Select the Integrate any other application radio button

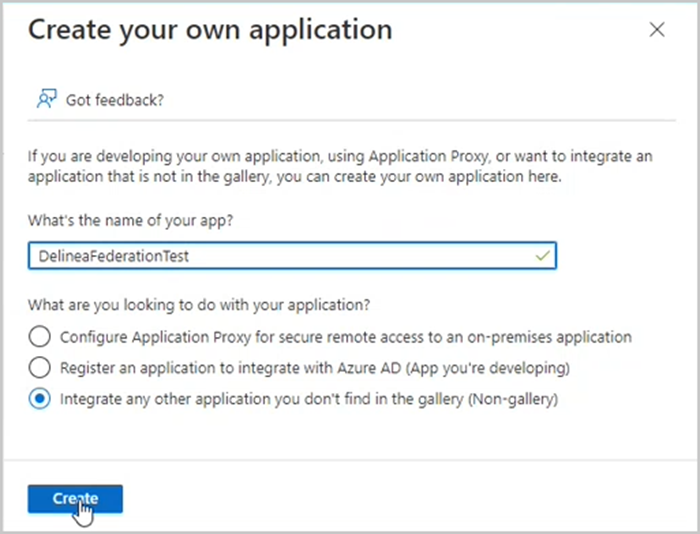tap(39, 399)
